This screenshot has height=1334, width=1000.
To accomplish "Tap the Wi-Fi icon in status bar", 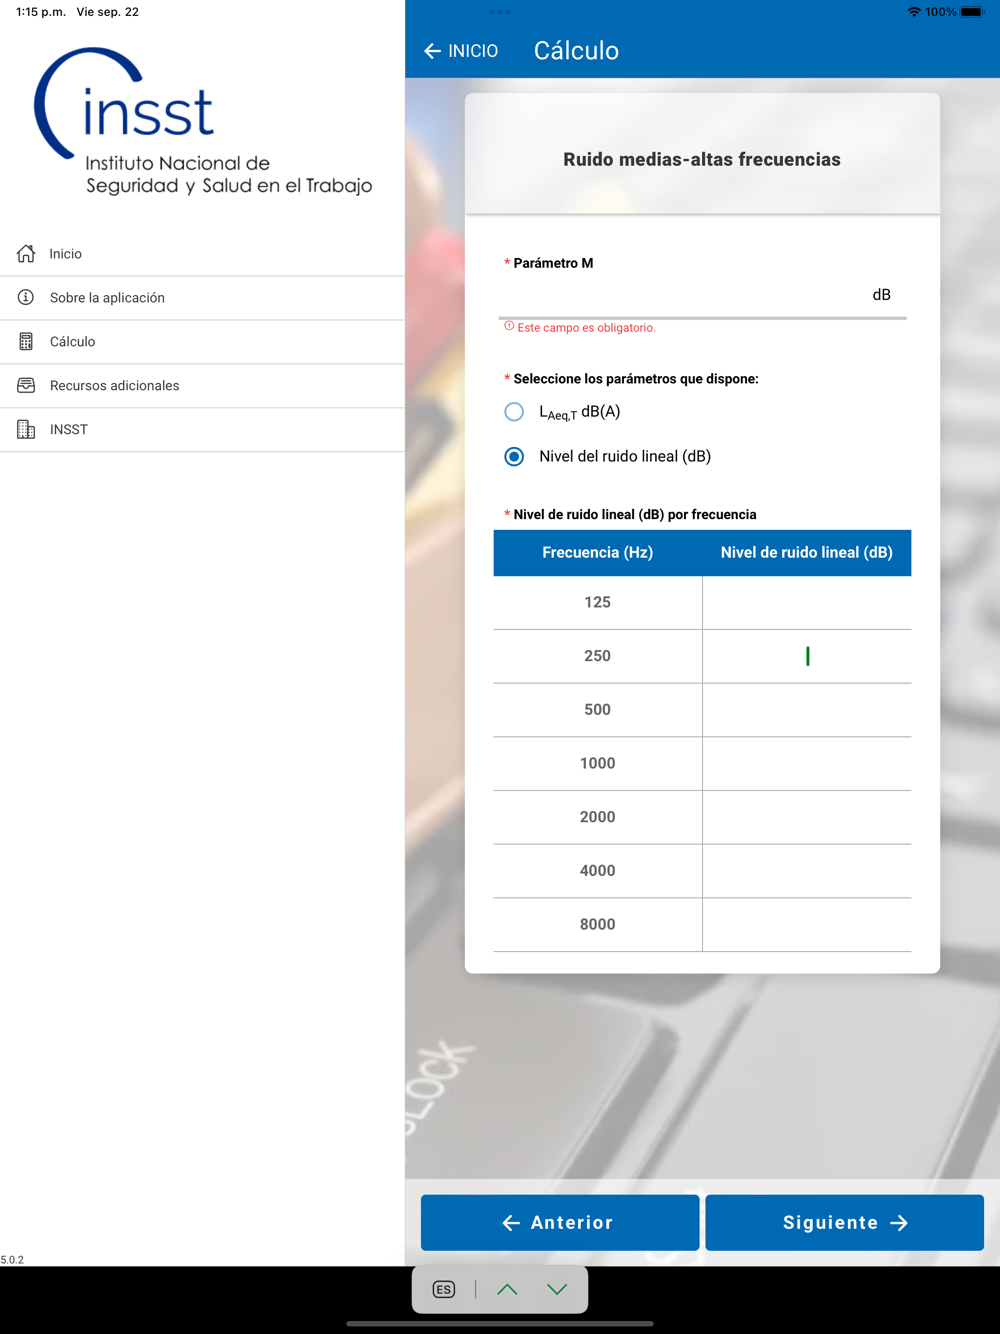I will [914, 12].
